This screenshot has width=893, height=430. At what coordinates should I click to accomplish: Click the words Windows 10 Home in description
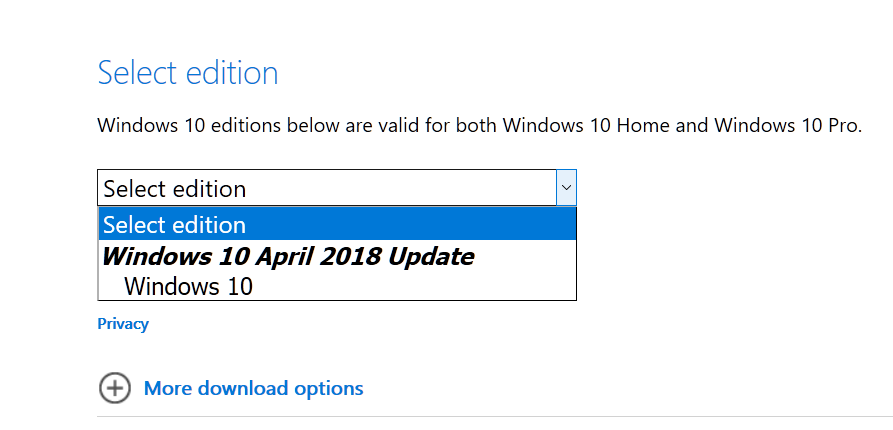[x=587, y=125]
